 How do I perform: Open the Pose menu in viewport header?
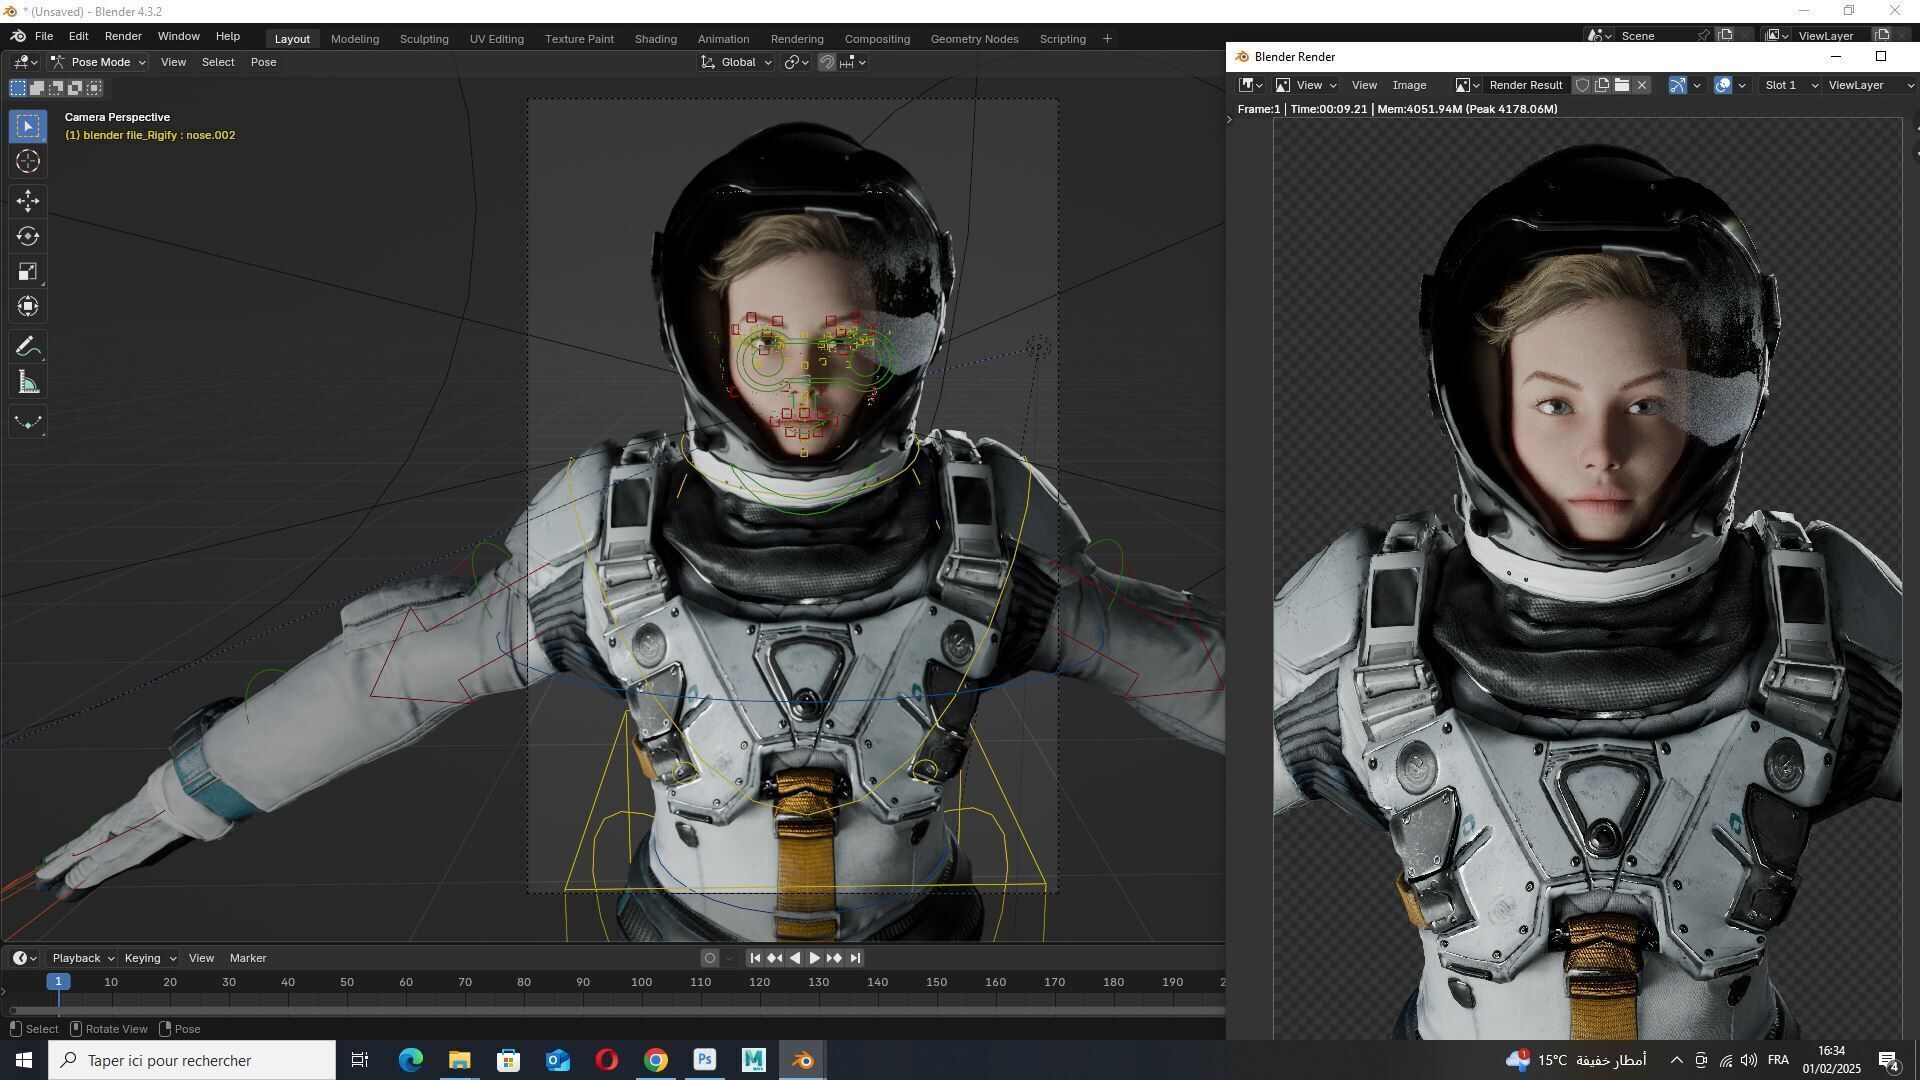(x=264, y=62)
